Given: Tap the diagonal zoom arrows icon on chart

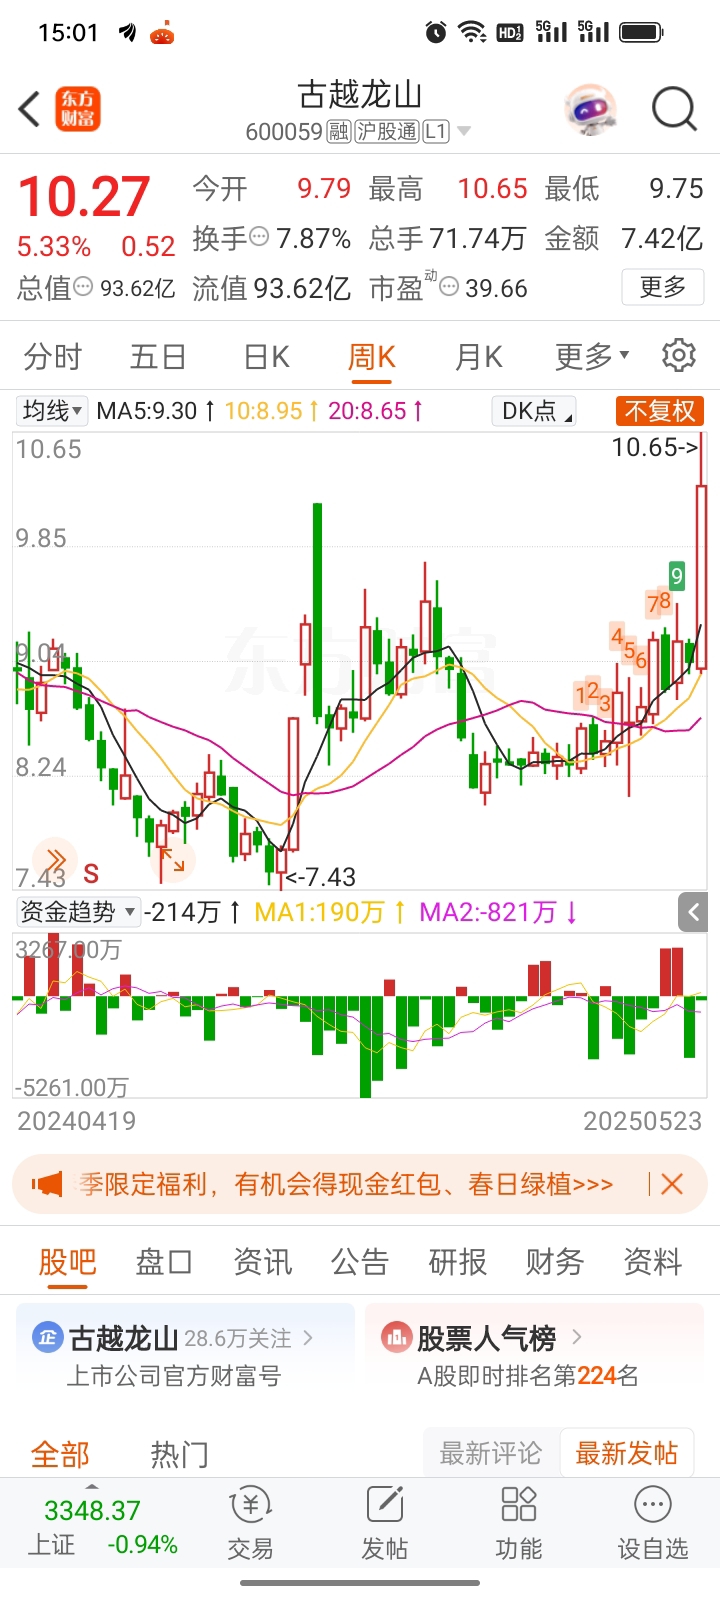Looking at the screenshot, I should [173, 859].
